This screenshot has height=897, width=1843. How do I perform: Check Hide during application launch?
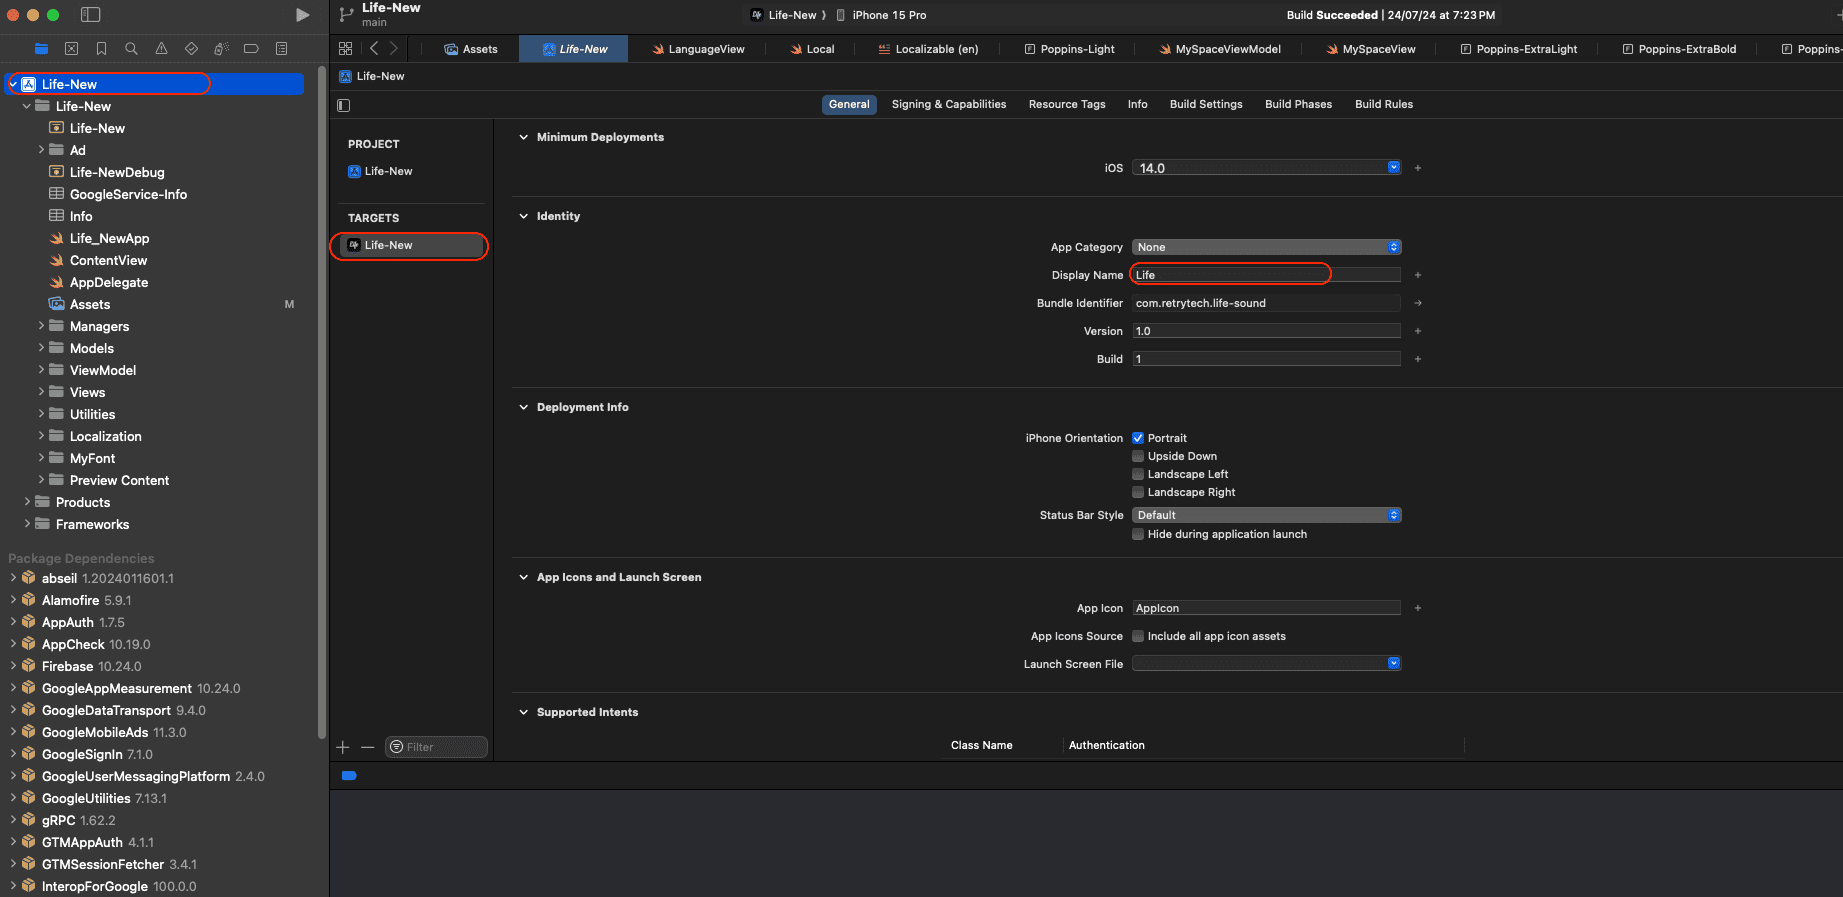(x=1138, y=534)
